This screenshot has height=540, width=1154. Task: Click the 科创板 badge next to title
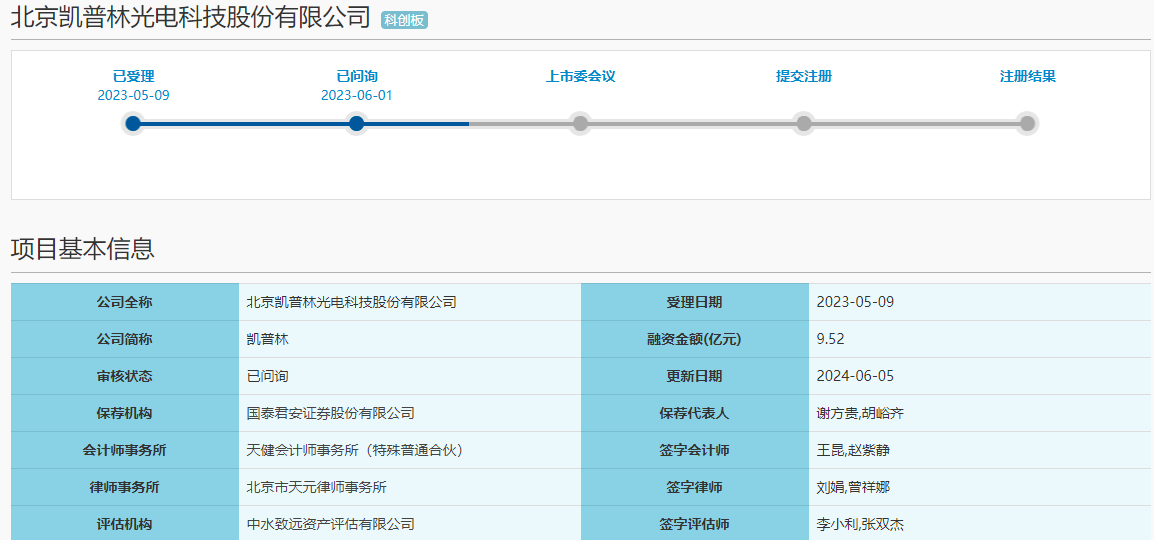[x=404, y=20]
